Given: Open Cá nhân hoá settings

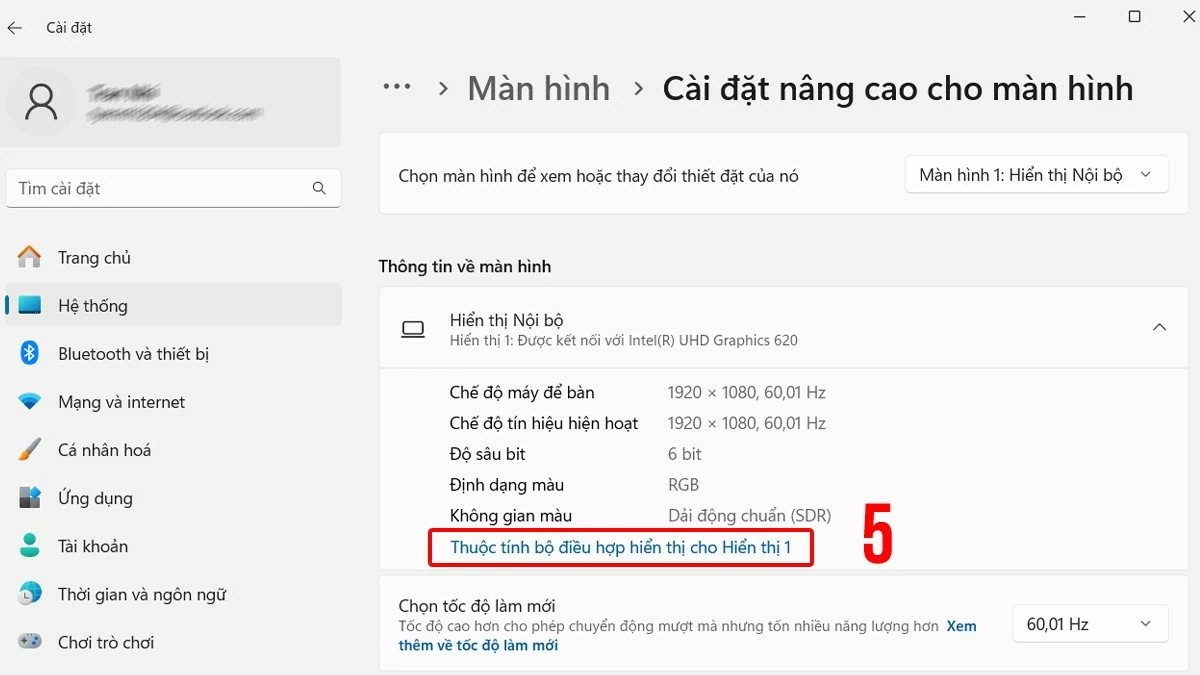Looking at the screenshot, I should coord(105,449).
